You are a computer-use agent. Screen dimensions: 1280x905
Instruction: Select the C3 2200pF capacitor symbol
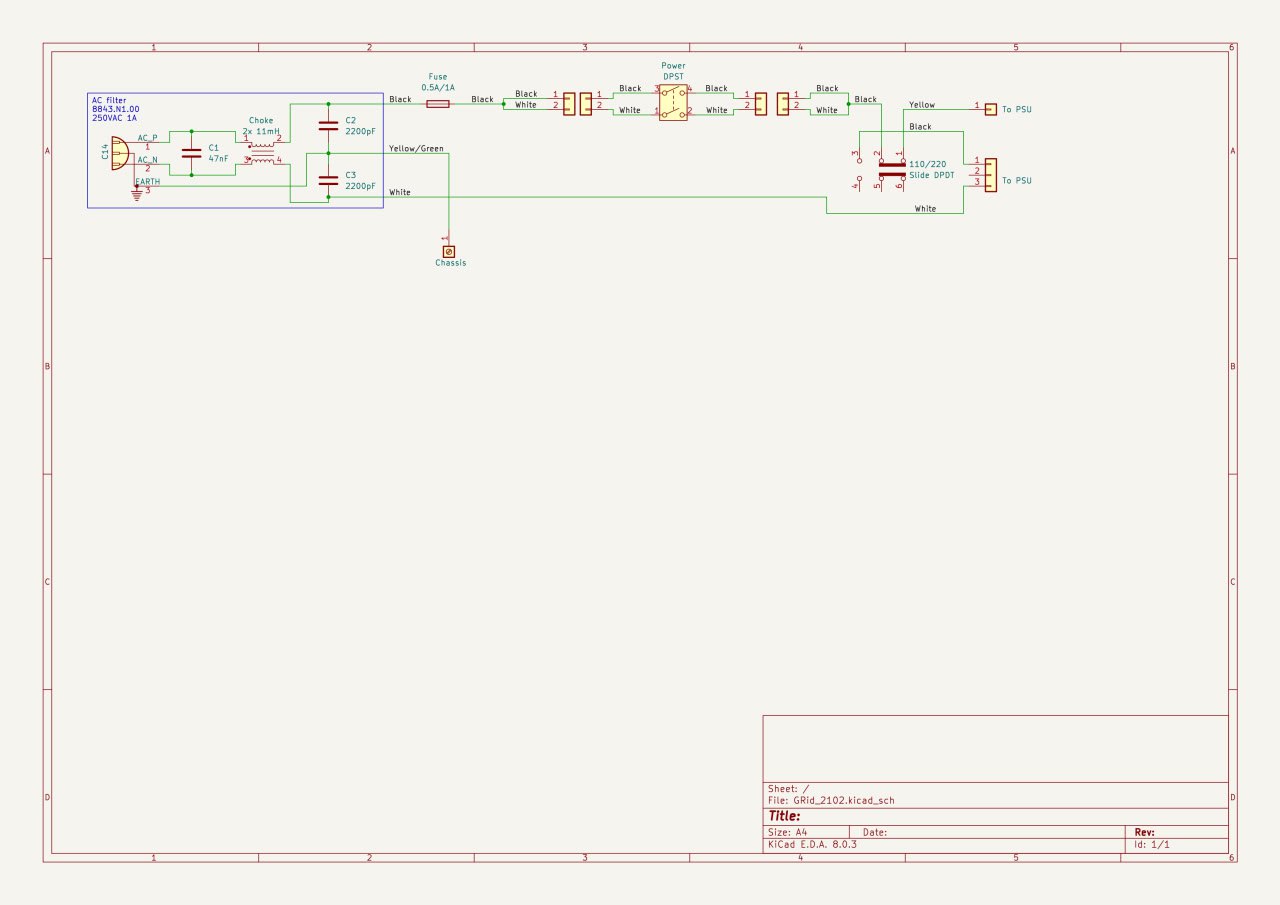tap(328, 180)
